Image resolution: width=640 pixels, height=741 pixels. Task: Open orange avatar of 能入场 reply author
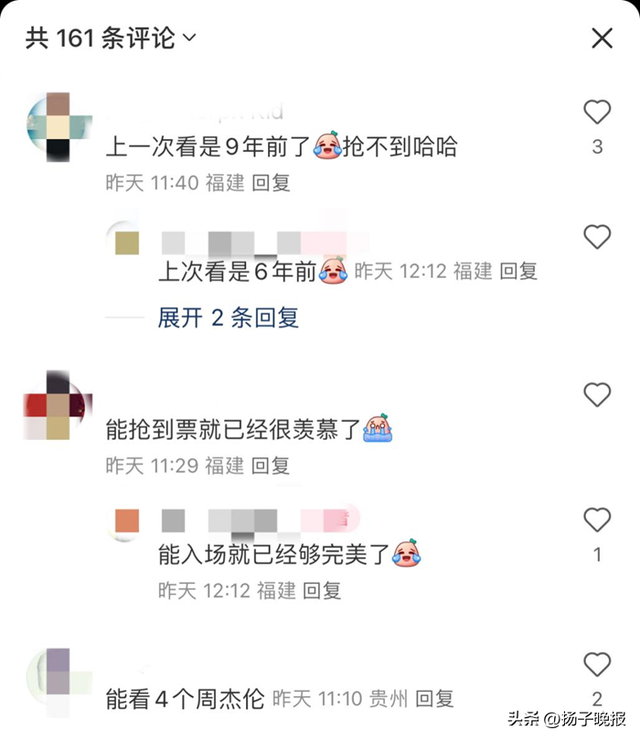pyautogui.click(x=125, y=522)
